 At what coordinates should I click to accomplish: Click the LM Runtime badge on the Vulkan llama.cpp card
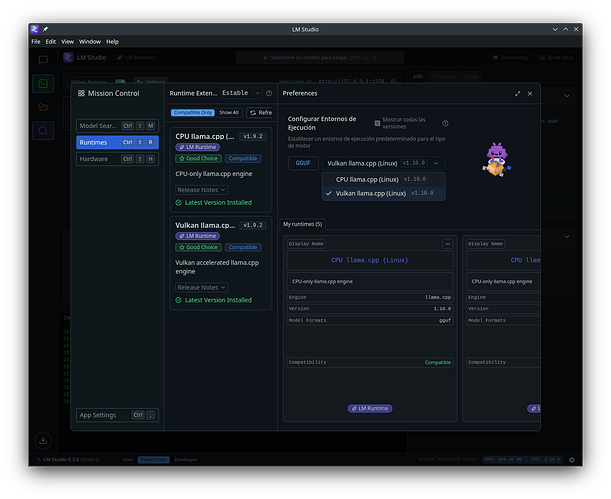pos(198,236)
